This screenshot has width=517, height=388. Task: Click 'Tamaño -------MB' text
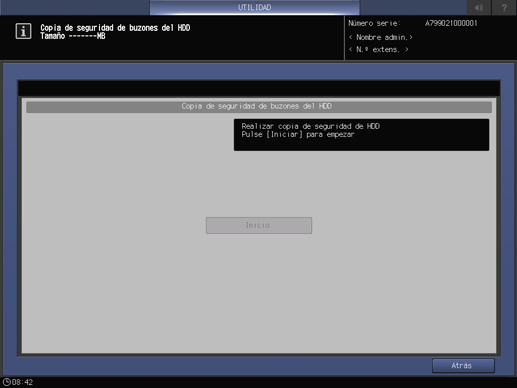tap(73, 36)
